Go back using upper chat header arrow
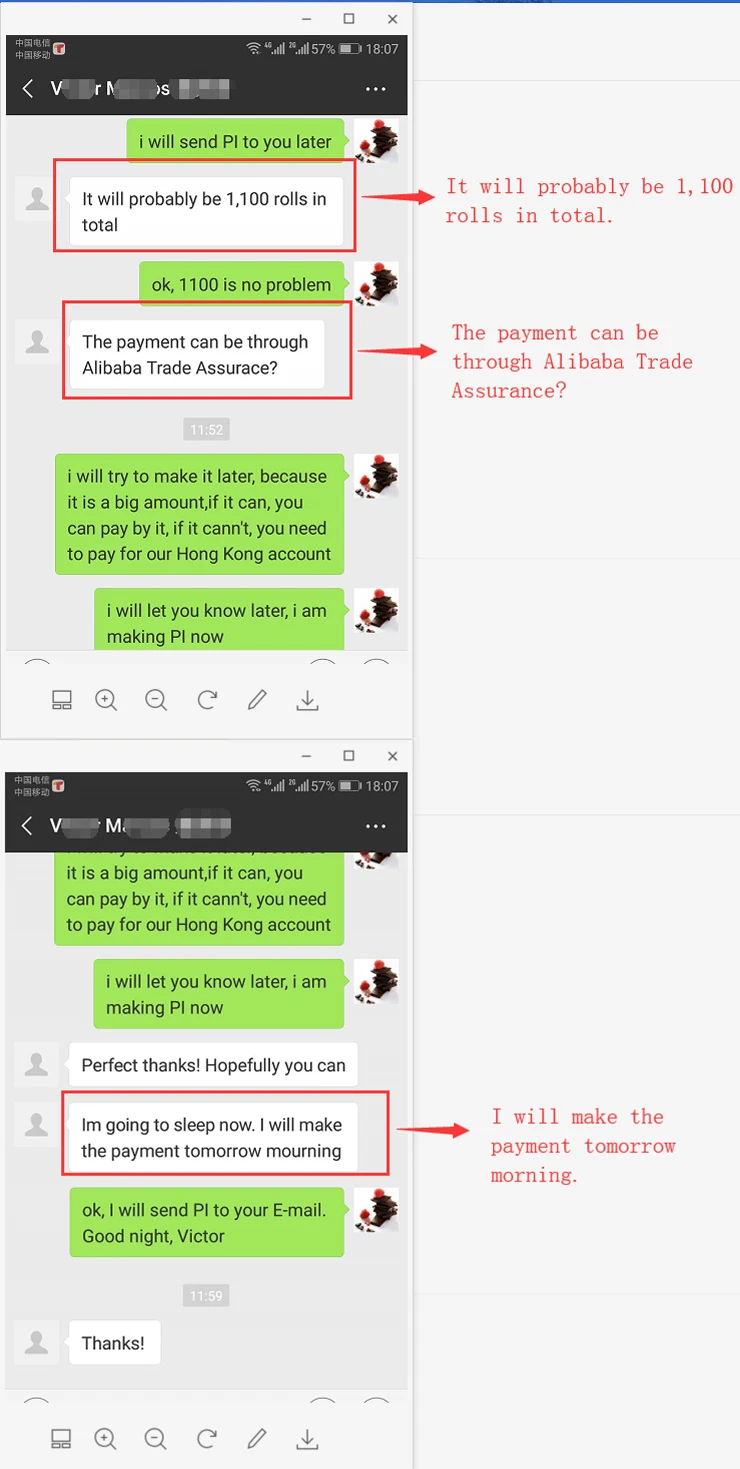Image resolution: width=740 pixels, height=1469 pixels. point(28,88)
